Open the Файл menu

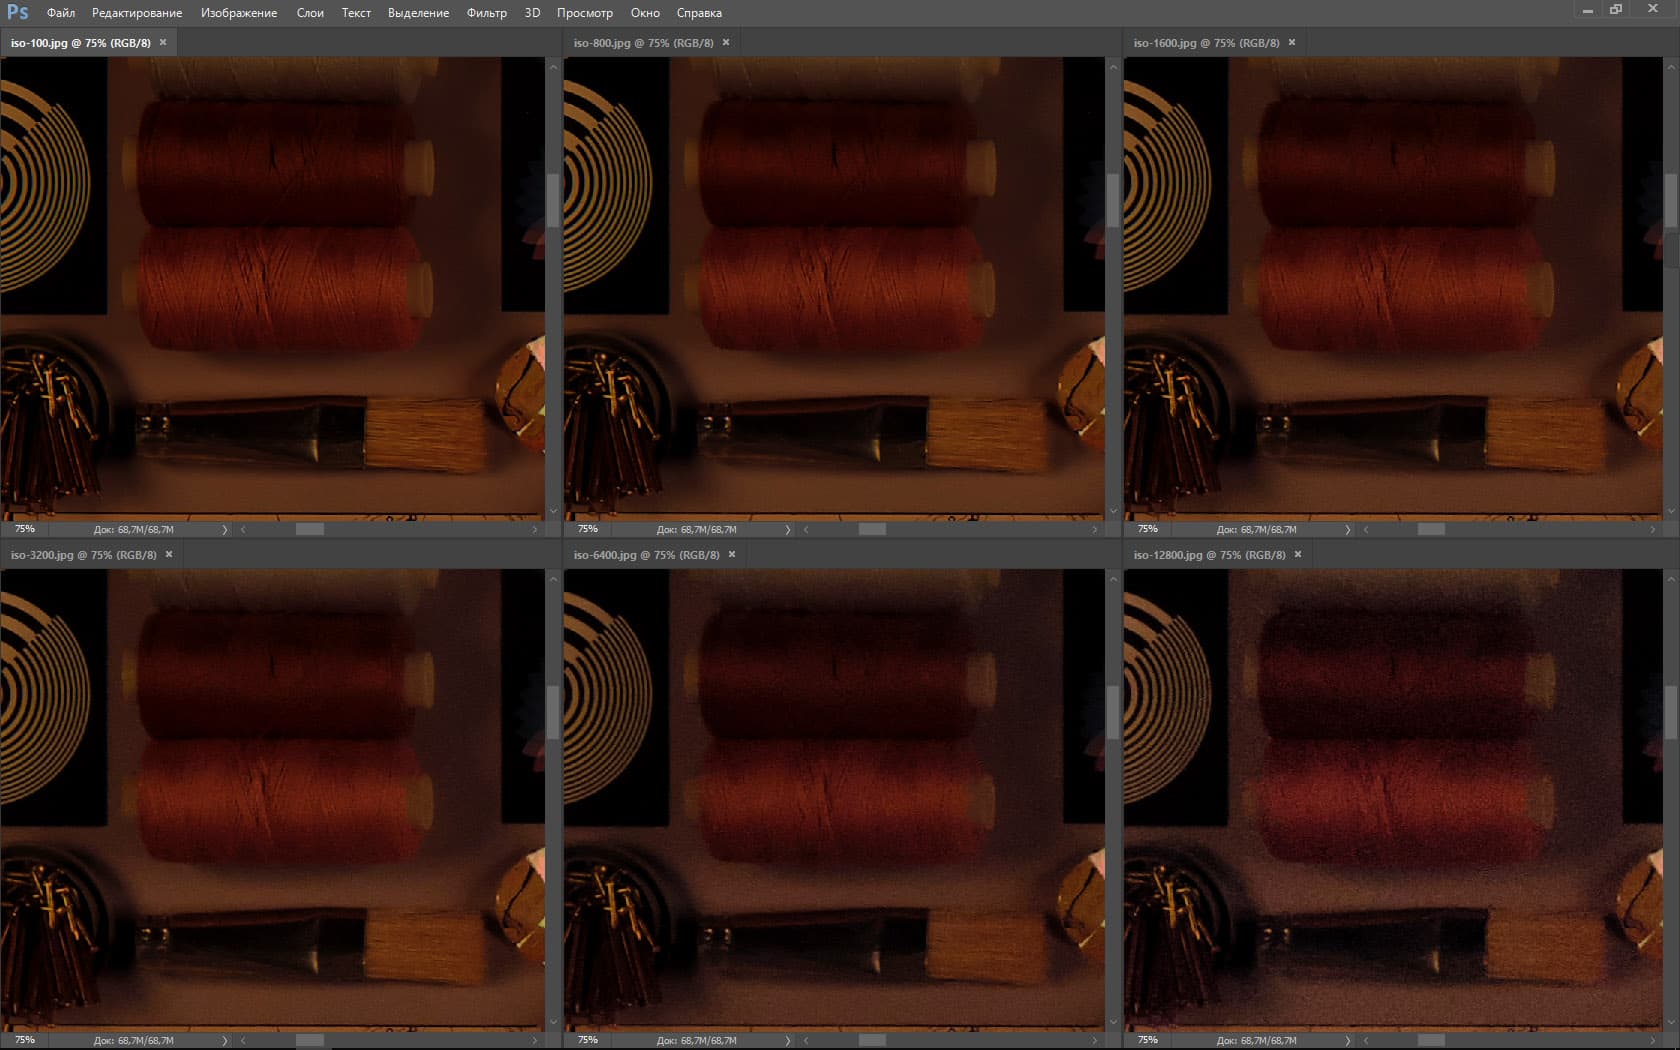pos(61,13)
